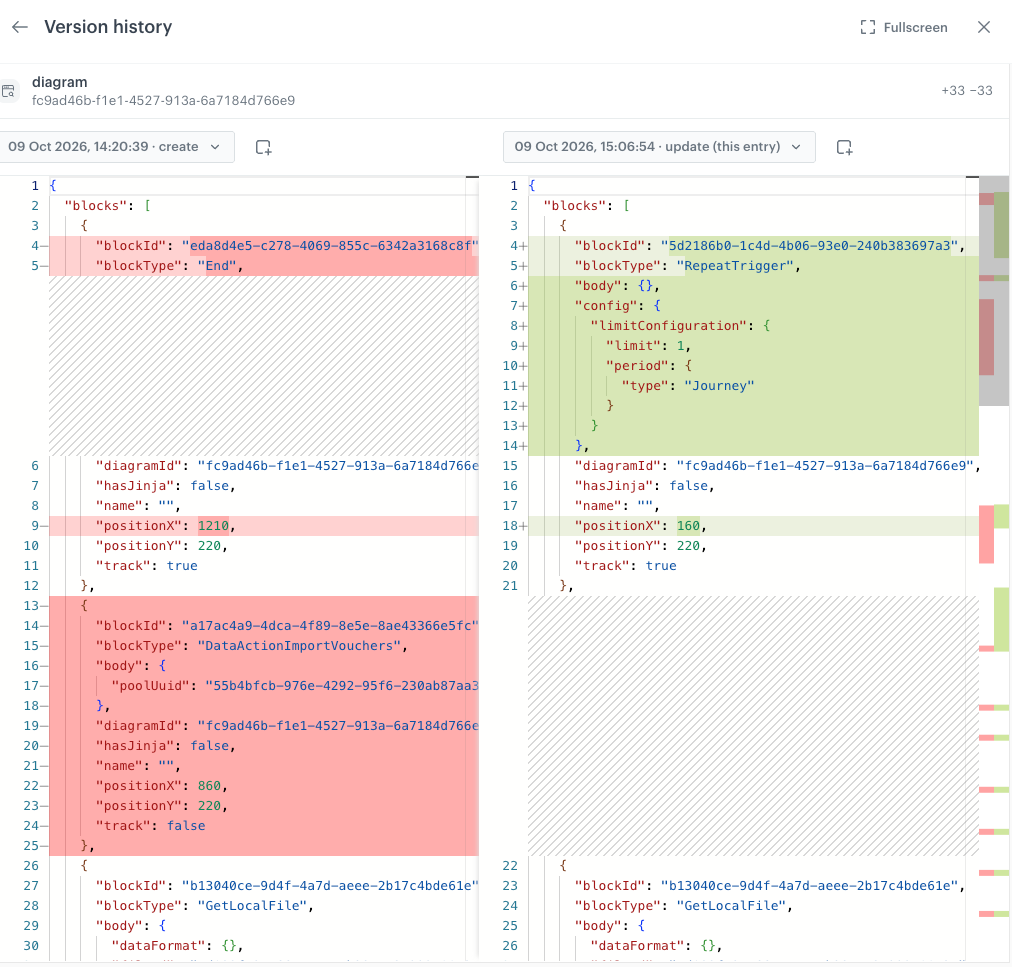Open the right version dropdown showing 15:06:54 update
This screenshot has width=1012, height=967.
point(659,147)
